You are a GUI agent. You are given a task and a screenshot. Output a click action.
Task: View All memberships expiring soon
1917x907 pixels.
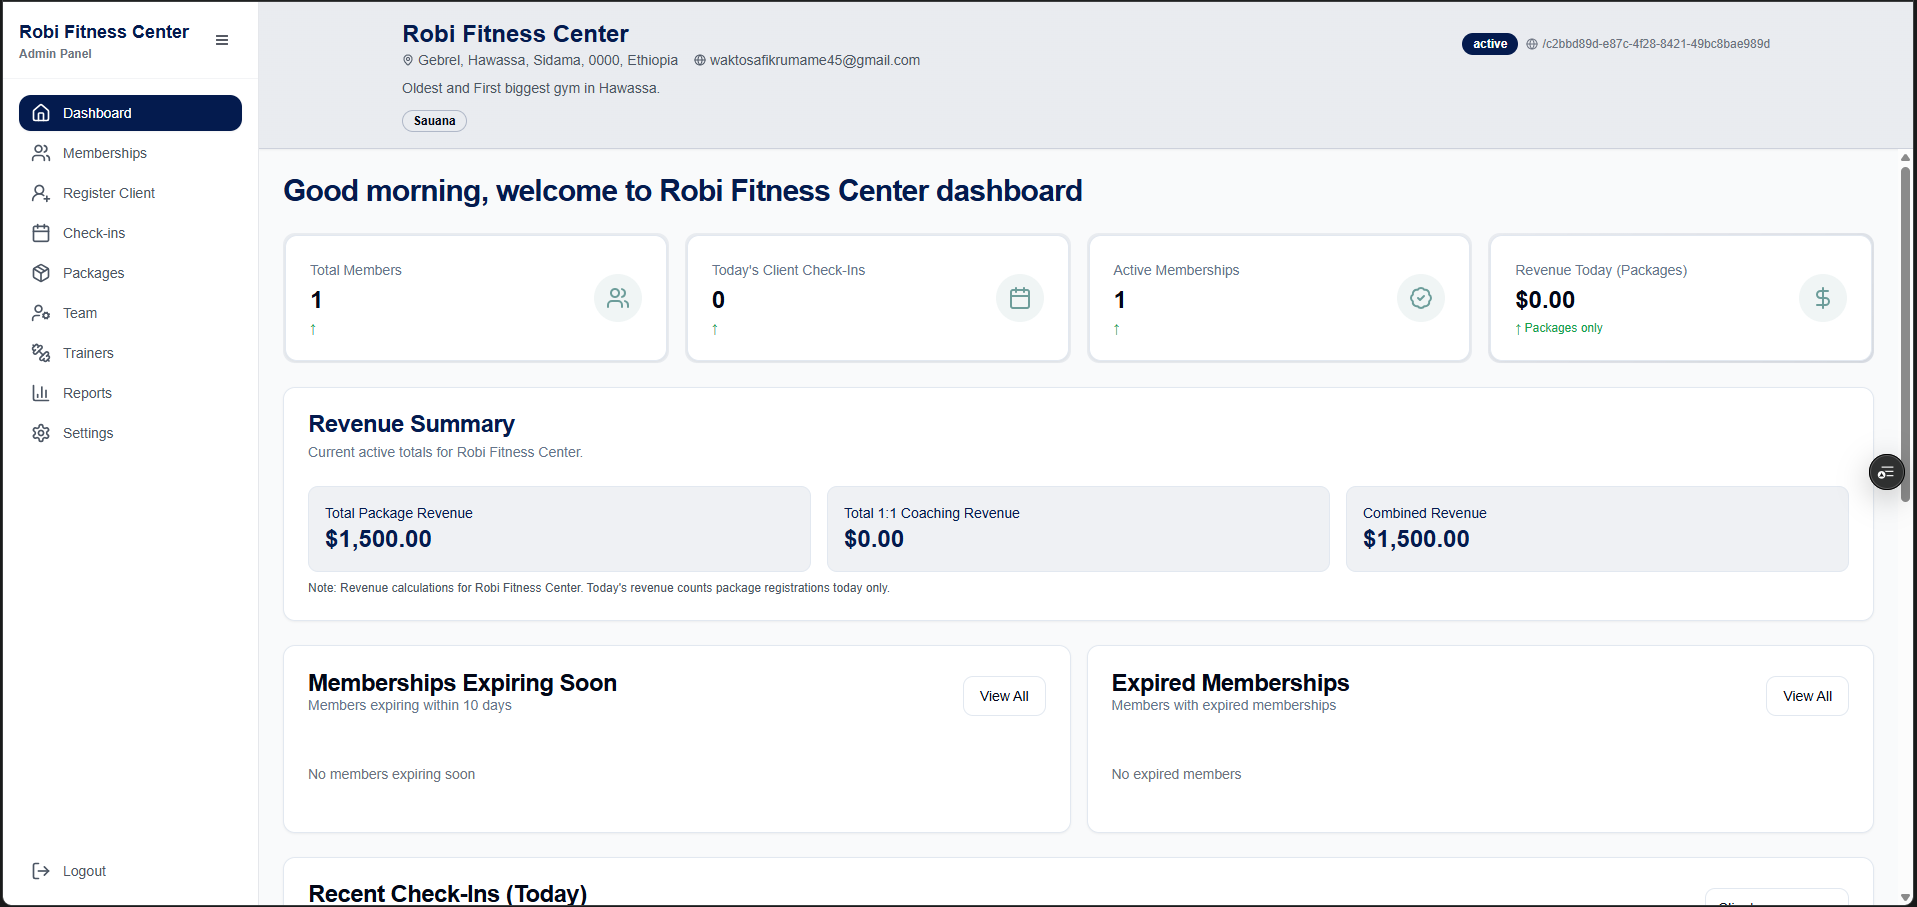tap(1004, 696)
